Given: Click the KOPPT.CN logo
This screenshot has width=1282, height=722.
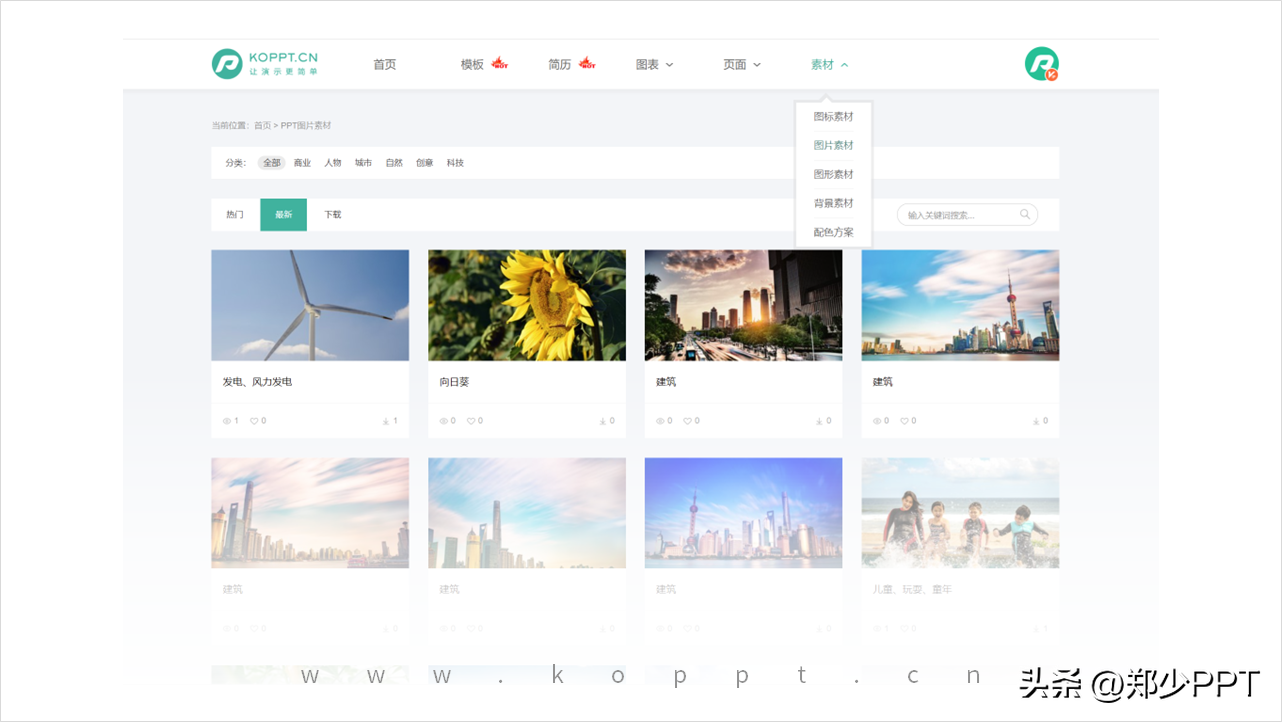Looking at the screenshot, I should click(265, 64).
